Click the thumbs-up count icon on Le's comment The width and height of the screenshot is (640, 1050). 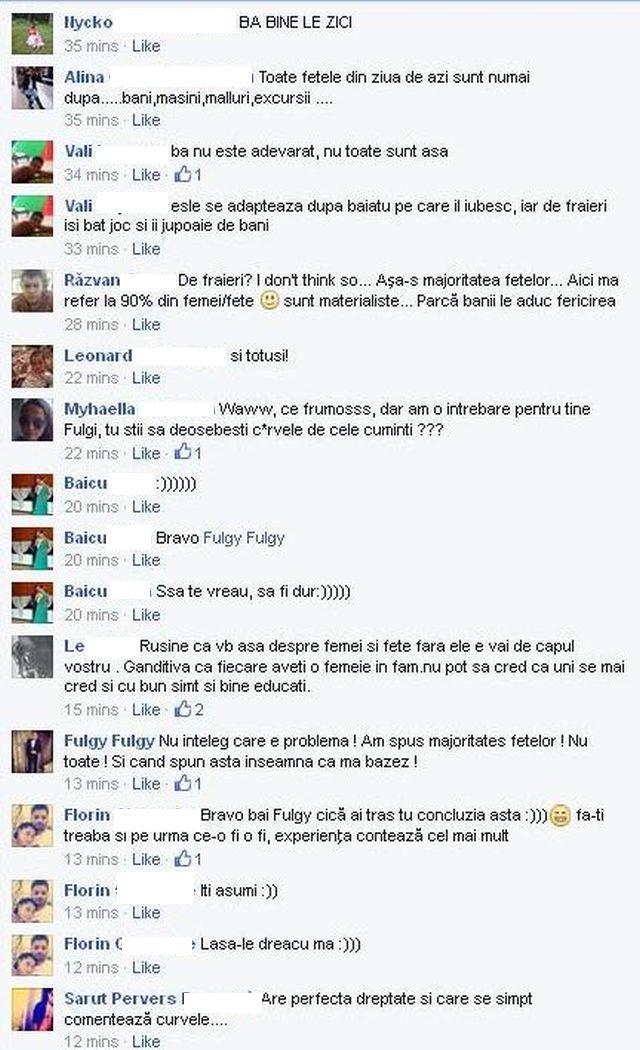[x=183, y=708]
